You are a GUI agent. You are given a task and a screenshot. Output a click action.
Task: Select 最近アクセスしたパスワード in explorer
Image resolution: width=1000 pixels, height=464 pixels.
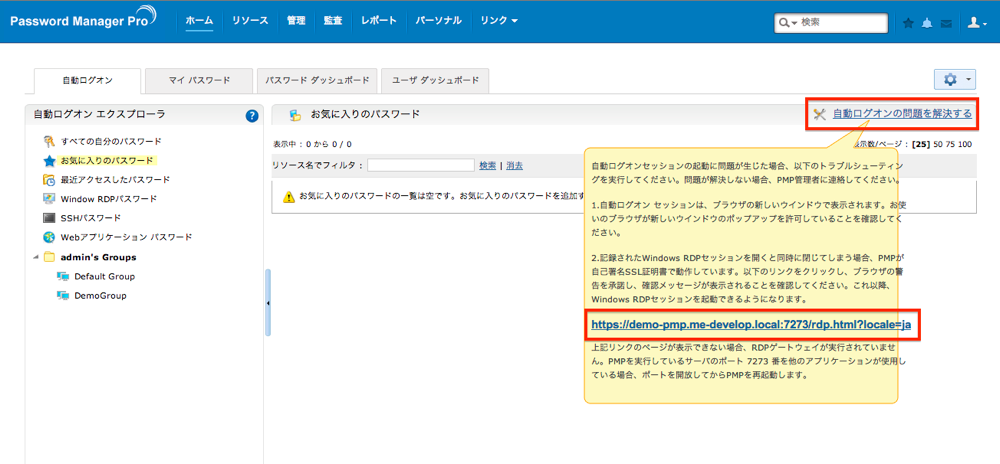tap(115, 180)
